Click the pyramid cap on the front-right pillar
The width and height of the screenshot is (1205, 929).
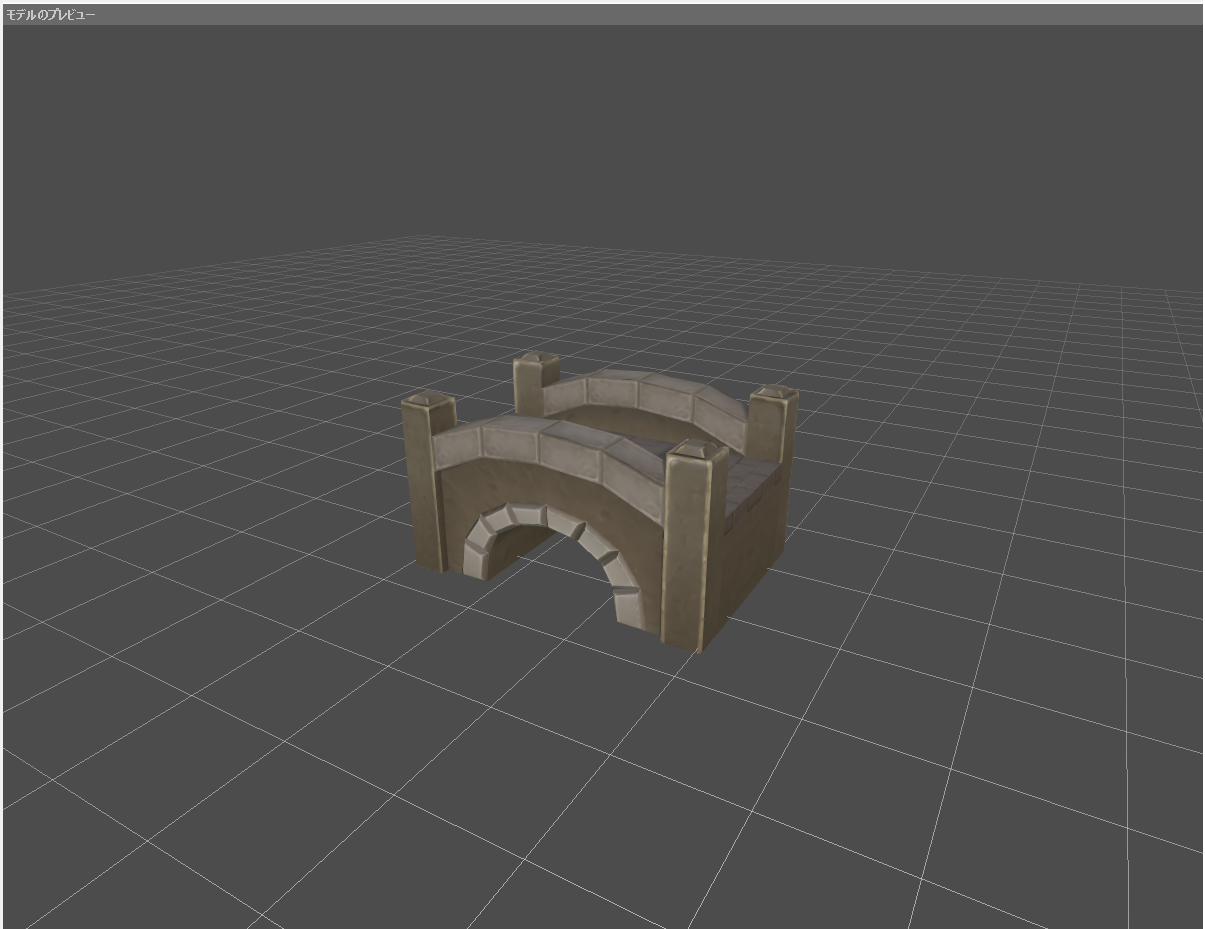[x=696, y=449]
